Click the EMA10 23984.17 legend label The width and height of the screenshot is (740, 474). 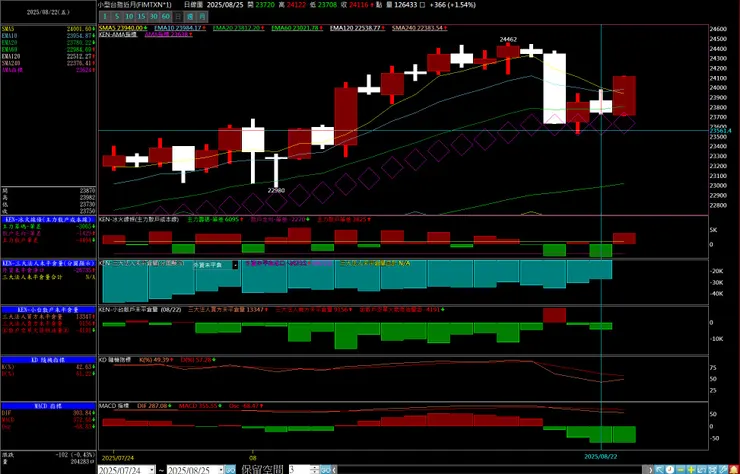tap(180, 28)
